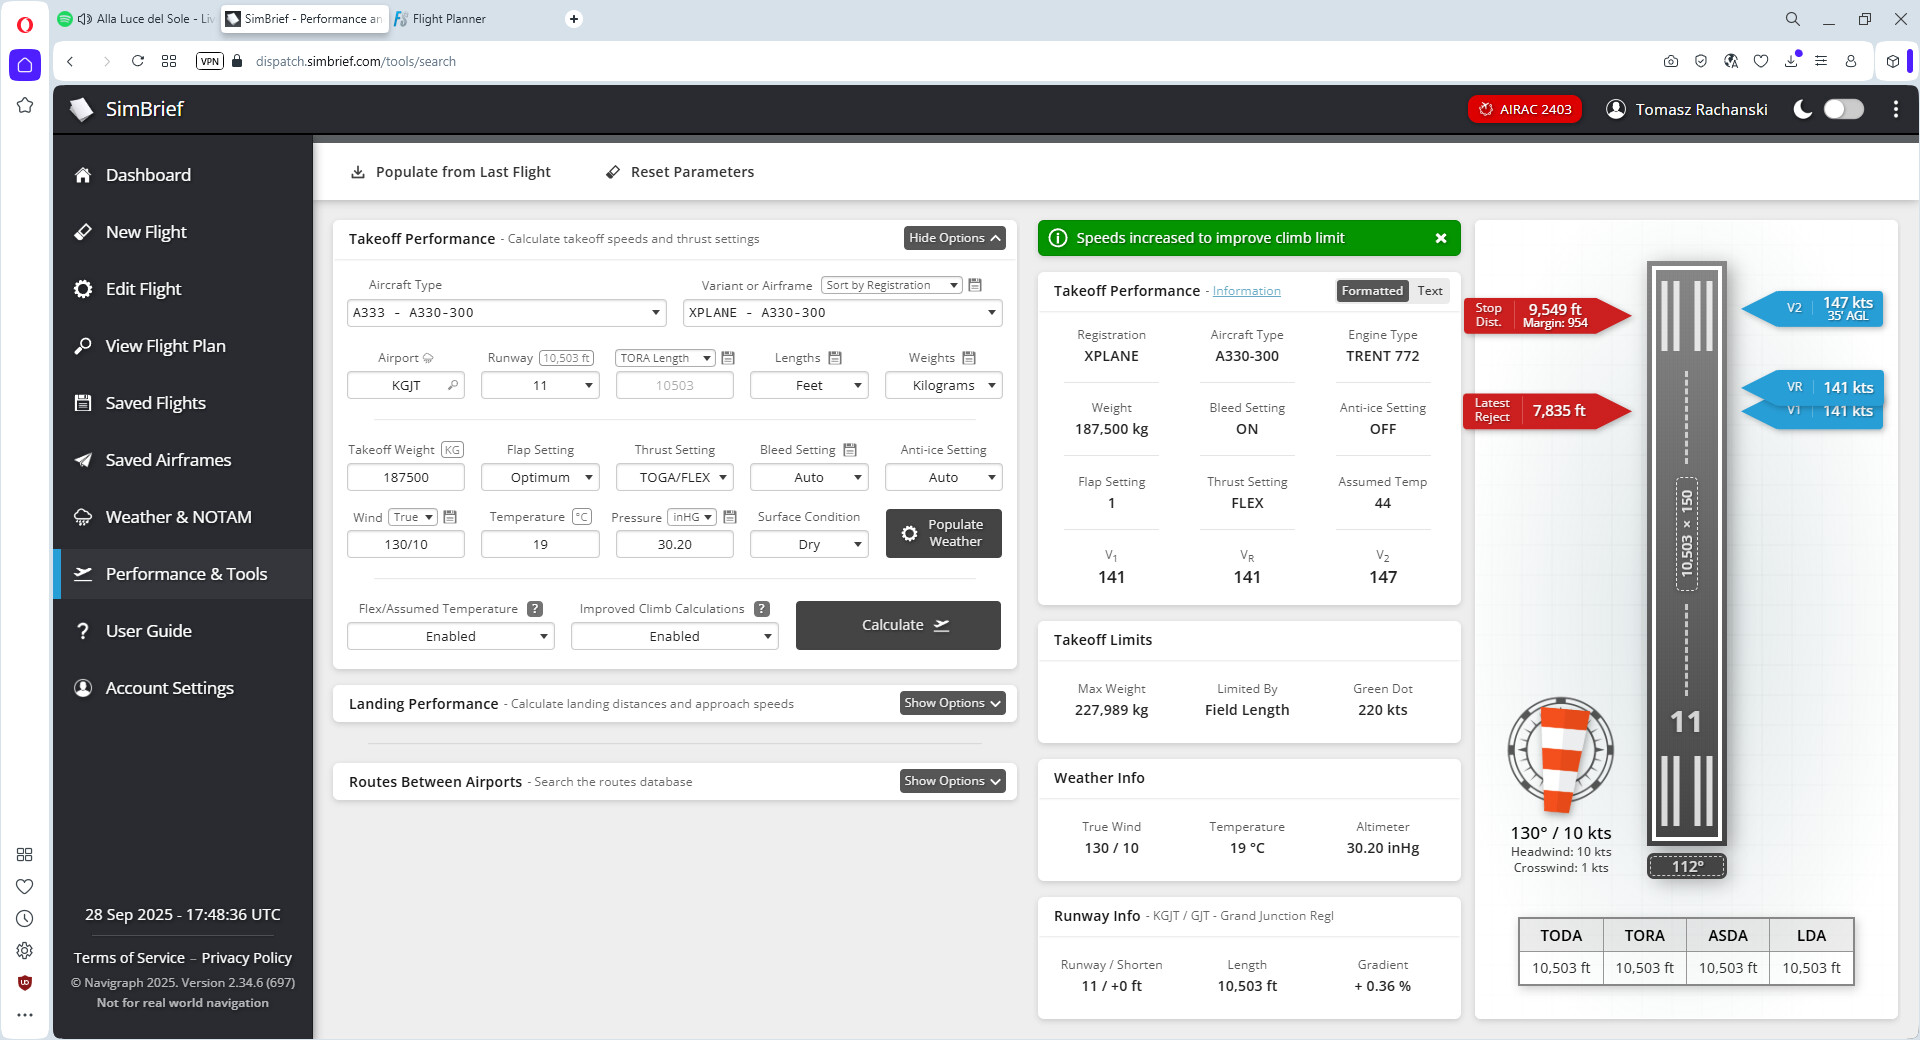Click the small icon next to the Weights label
The image size is (1920, 1040).
pyautogui.click(x=969, y=358)
